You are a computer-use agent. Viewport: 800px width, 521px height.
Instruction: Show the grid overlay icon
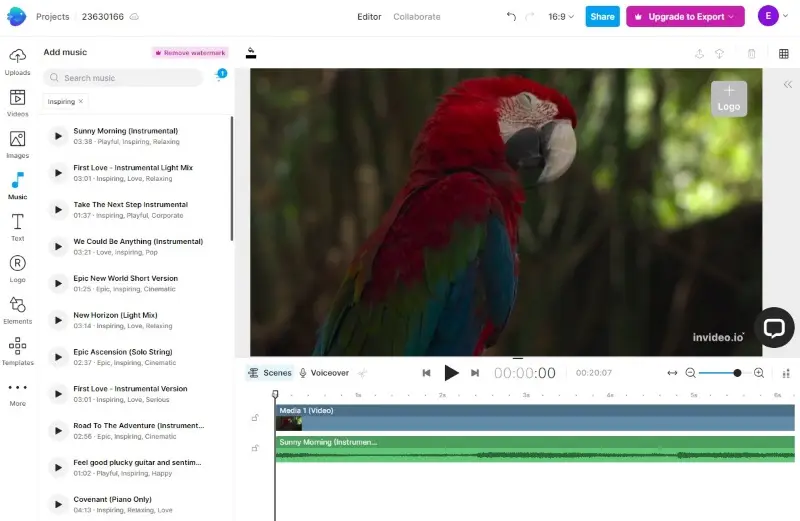(782, 54)
